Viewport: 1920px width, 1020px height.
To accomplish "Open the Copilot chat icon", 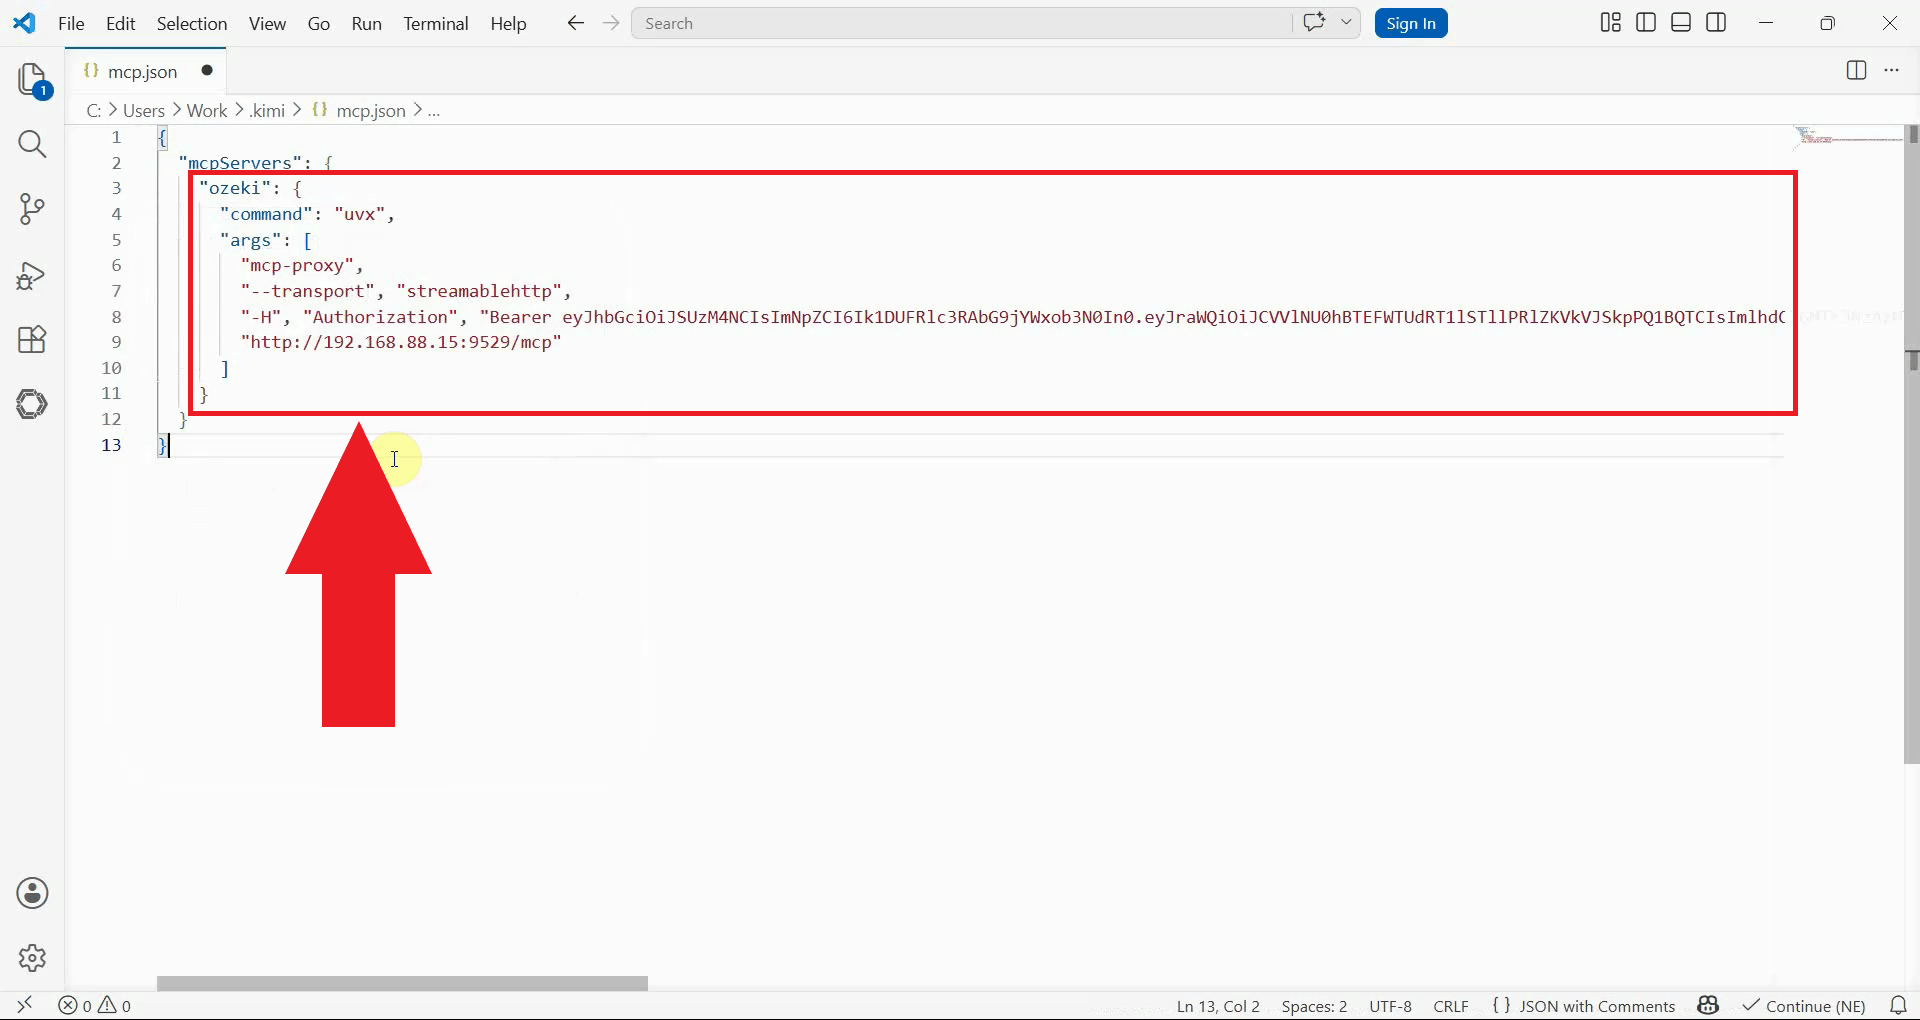I will tap(1314, 22).
